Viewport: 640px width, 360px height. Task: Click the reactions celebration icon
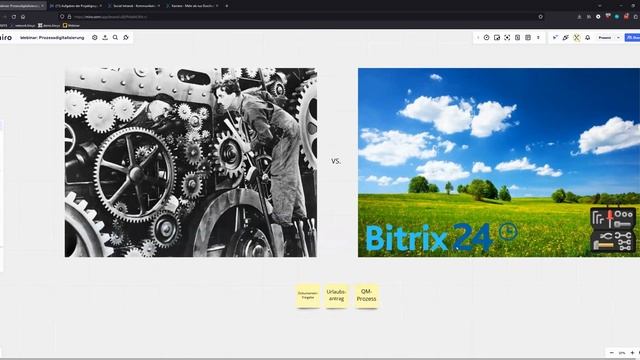click(566, 38)
